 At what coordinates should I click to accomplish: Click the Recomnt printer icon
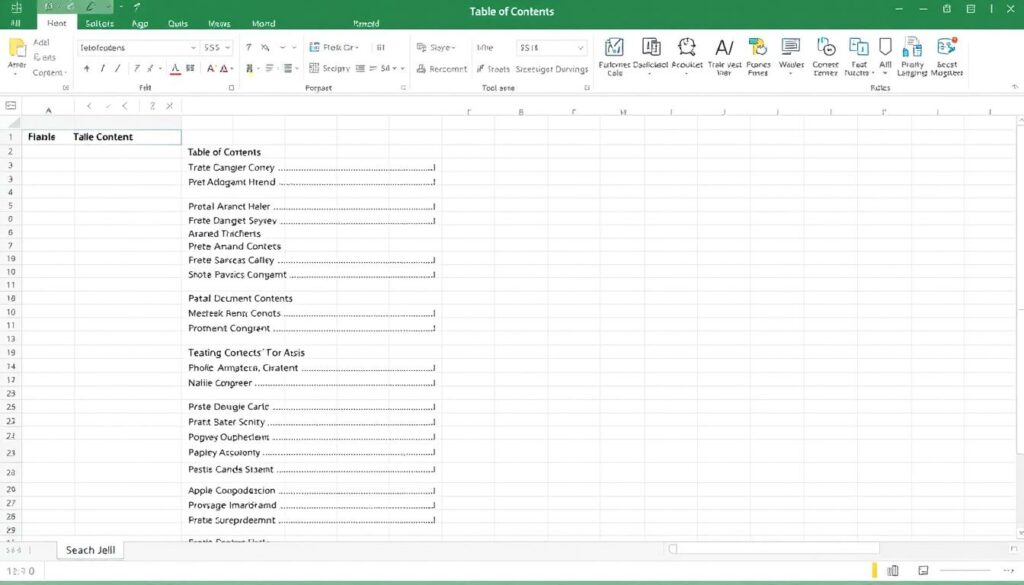click(x=421, y=69)
